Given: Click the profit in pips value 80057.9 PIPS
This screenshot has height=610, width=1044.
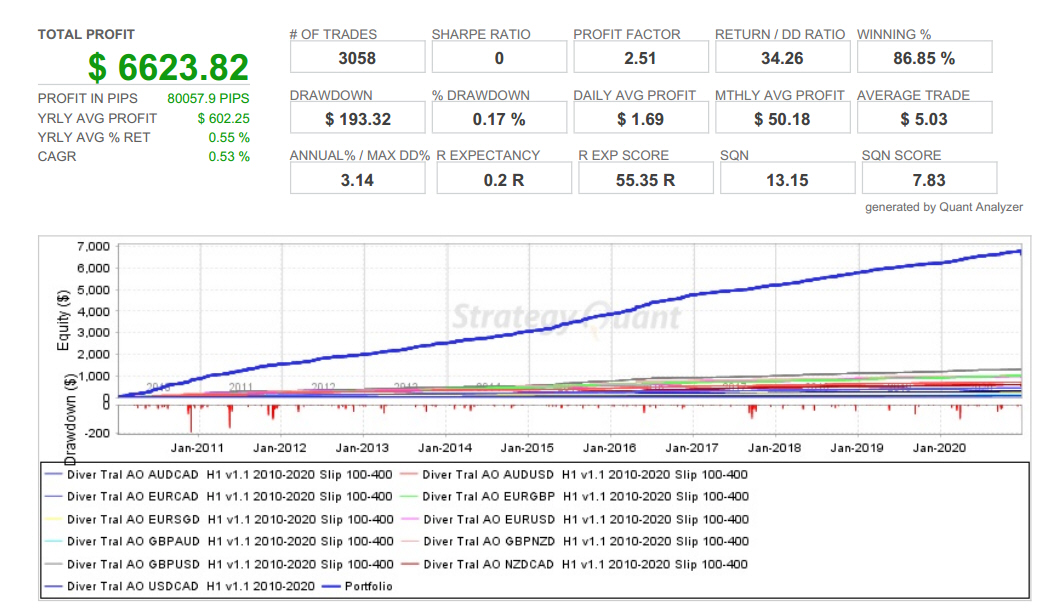Looking at the screenshot, I should pyautogui.click(x=208, y=99).
